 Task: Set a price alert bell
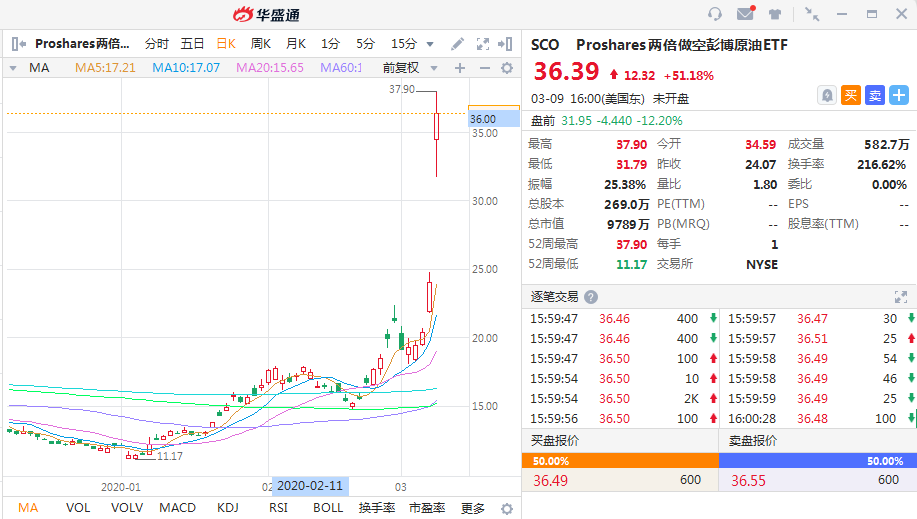827,95
